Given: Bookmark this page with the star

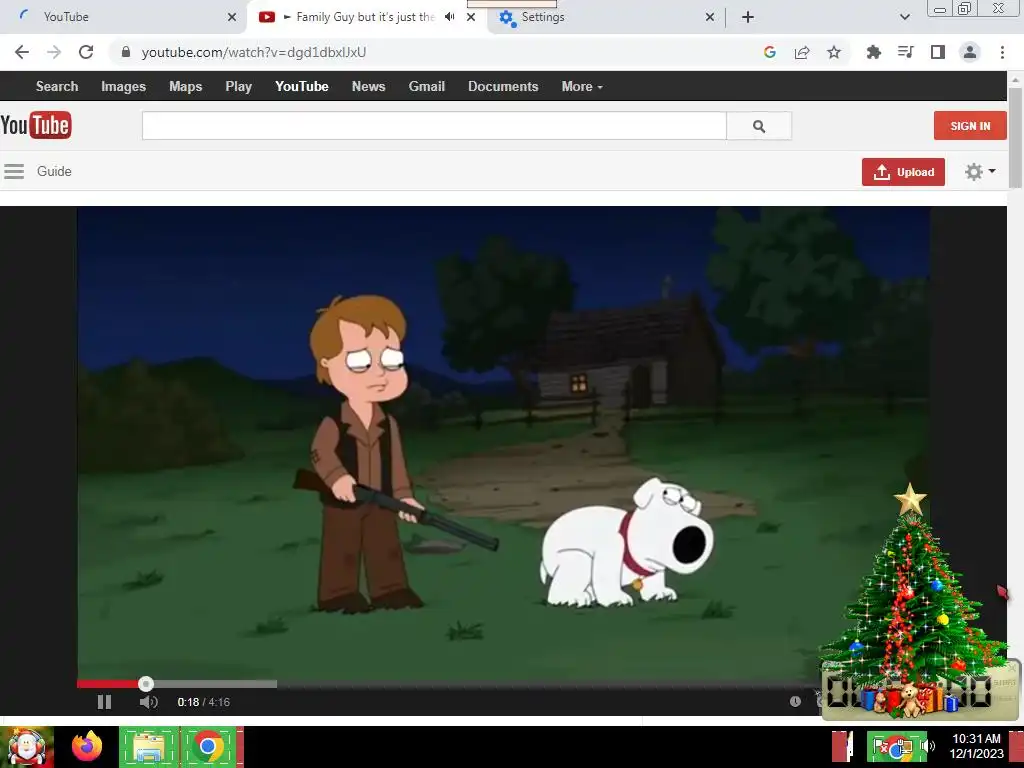Looking at the screenshot, I should pos(834,52).
